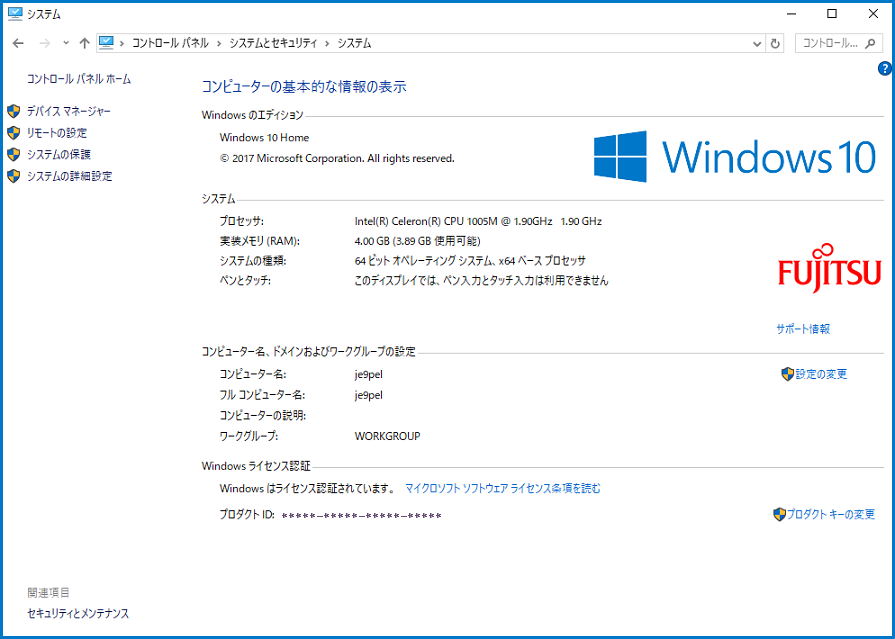Click shield icon beside リモートの設定
Image resolution: width=895 pixels, height=639 pixels.
[x=14, y=133]
